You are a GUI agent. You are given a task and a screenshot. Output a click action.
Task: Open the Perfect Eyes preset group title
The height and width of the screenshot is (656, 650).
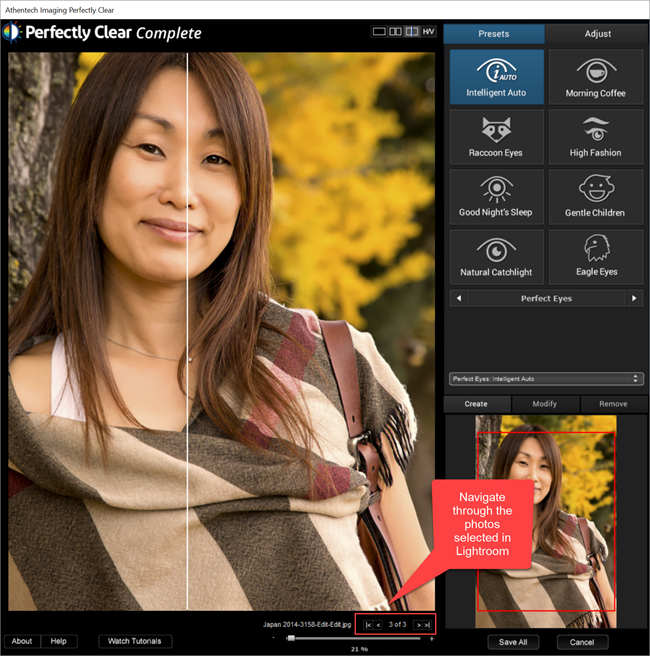tap(546, 298)
